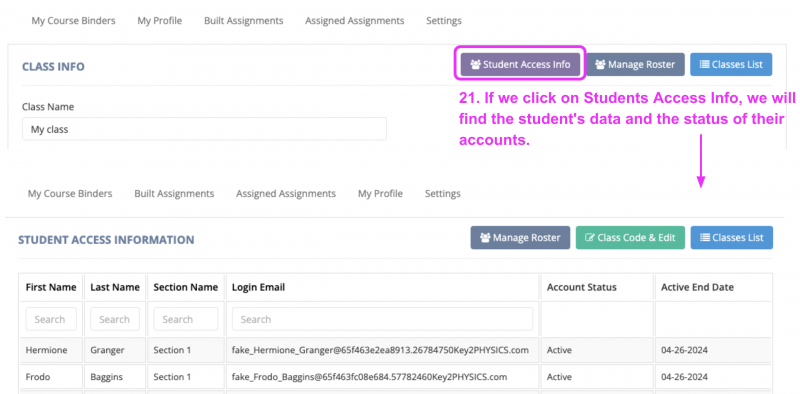
Task: Click the Login Email search box
Action: tap(382, 319)
